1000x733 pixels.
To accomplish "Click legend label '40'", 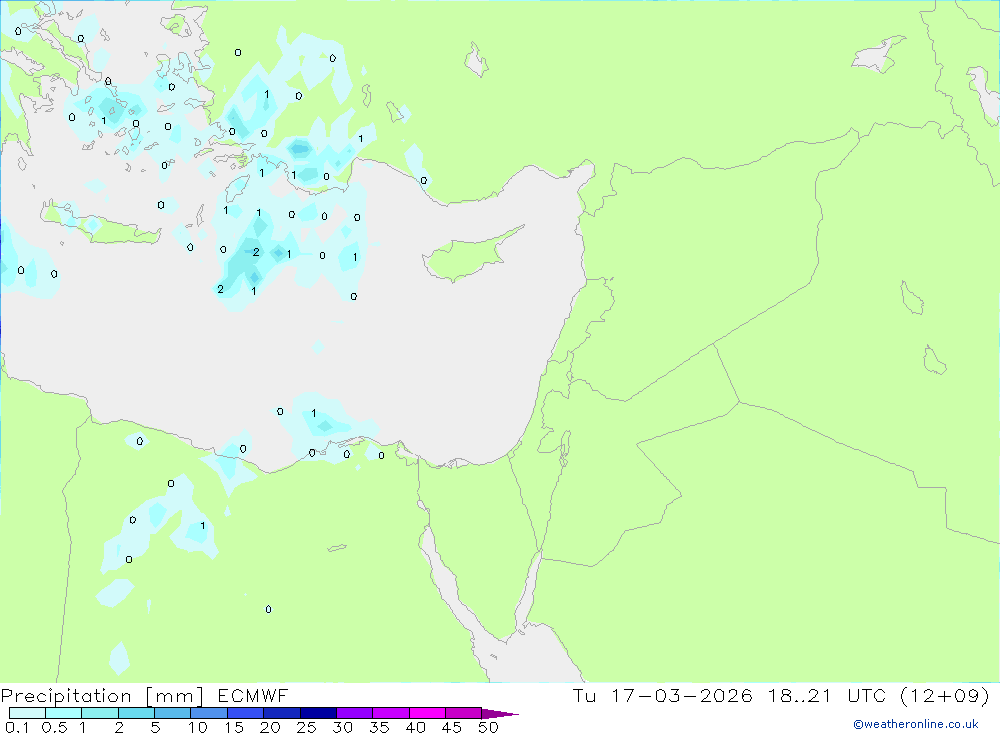I will [415, 727].
